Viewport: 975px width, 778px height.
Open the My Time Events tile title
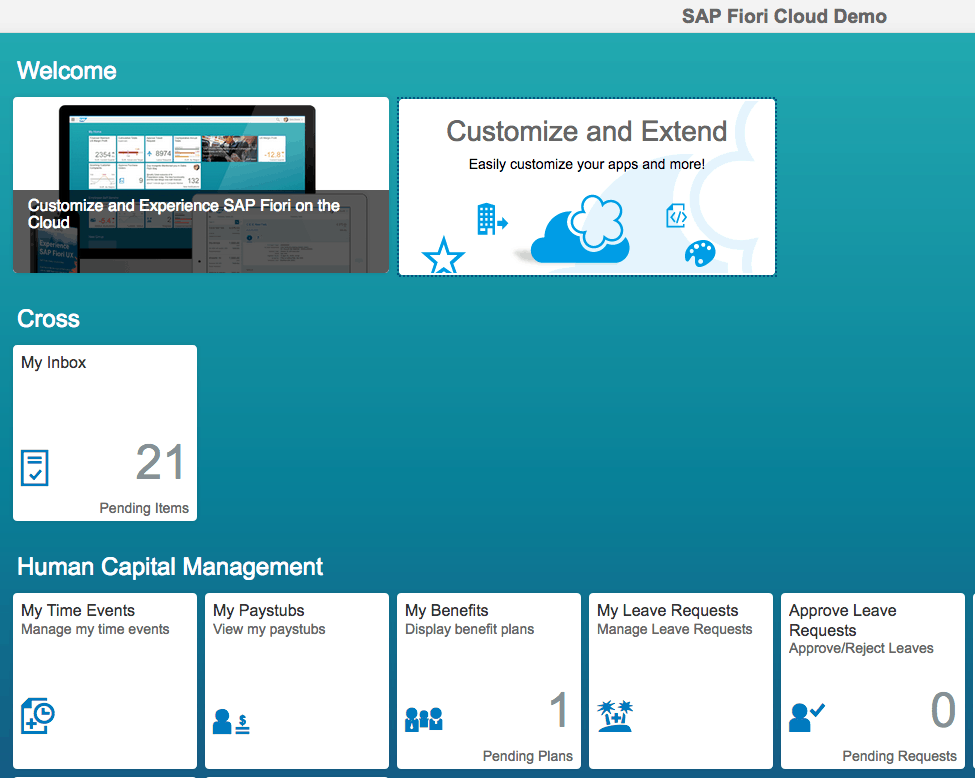tap(78, 610)
